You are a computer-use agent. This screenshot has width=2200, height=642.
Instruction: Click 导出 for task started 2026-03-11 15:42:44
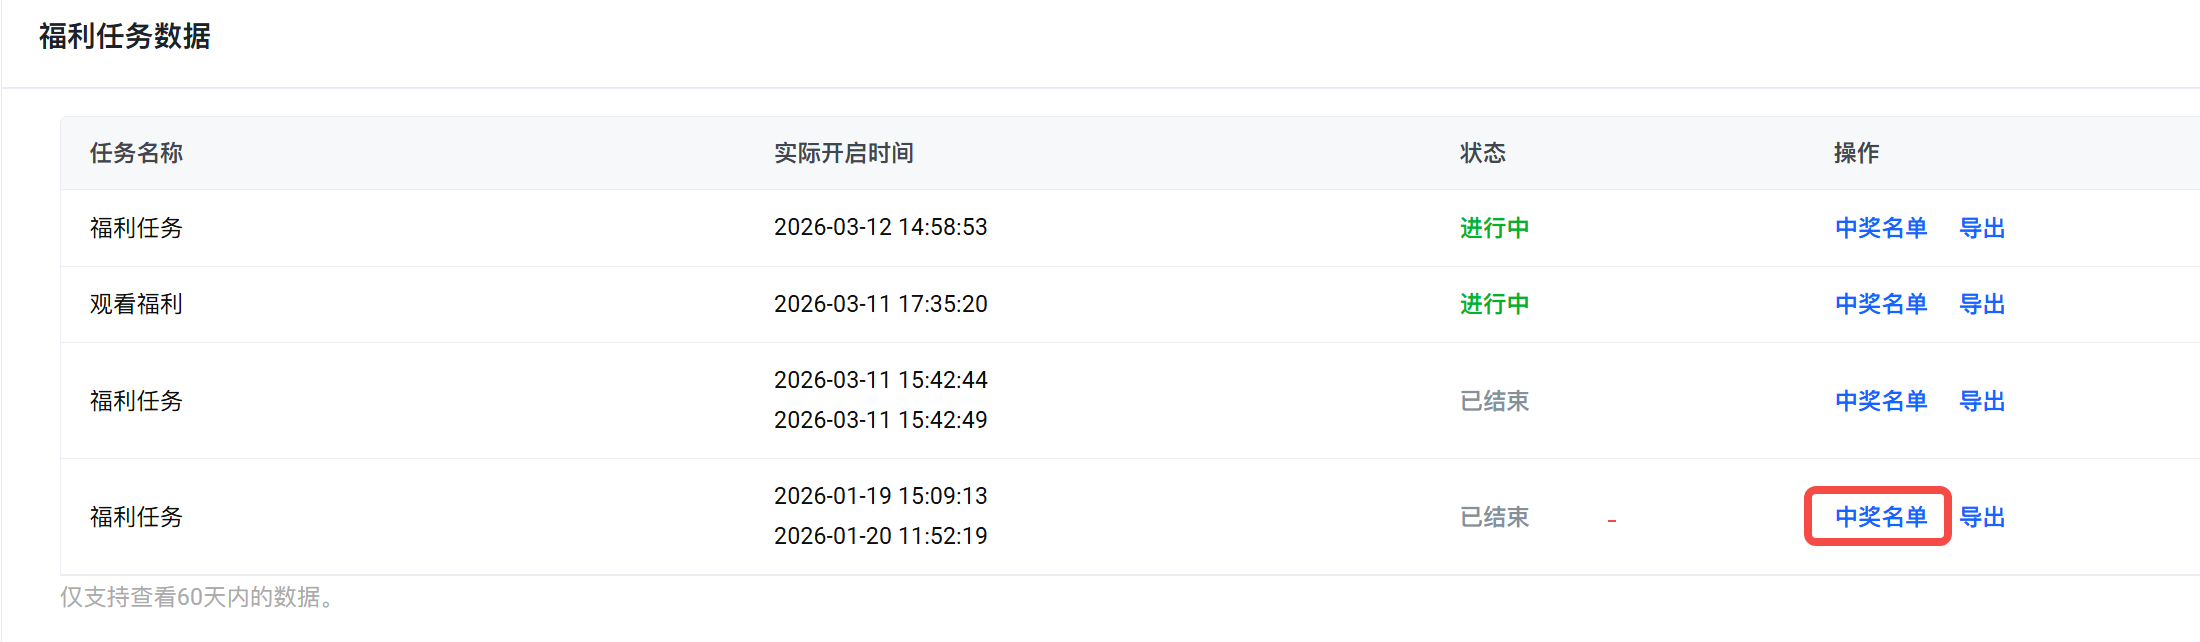[x=1982, y=401]
